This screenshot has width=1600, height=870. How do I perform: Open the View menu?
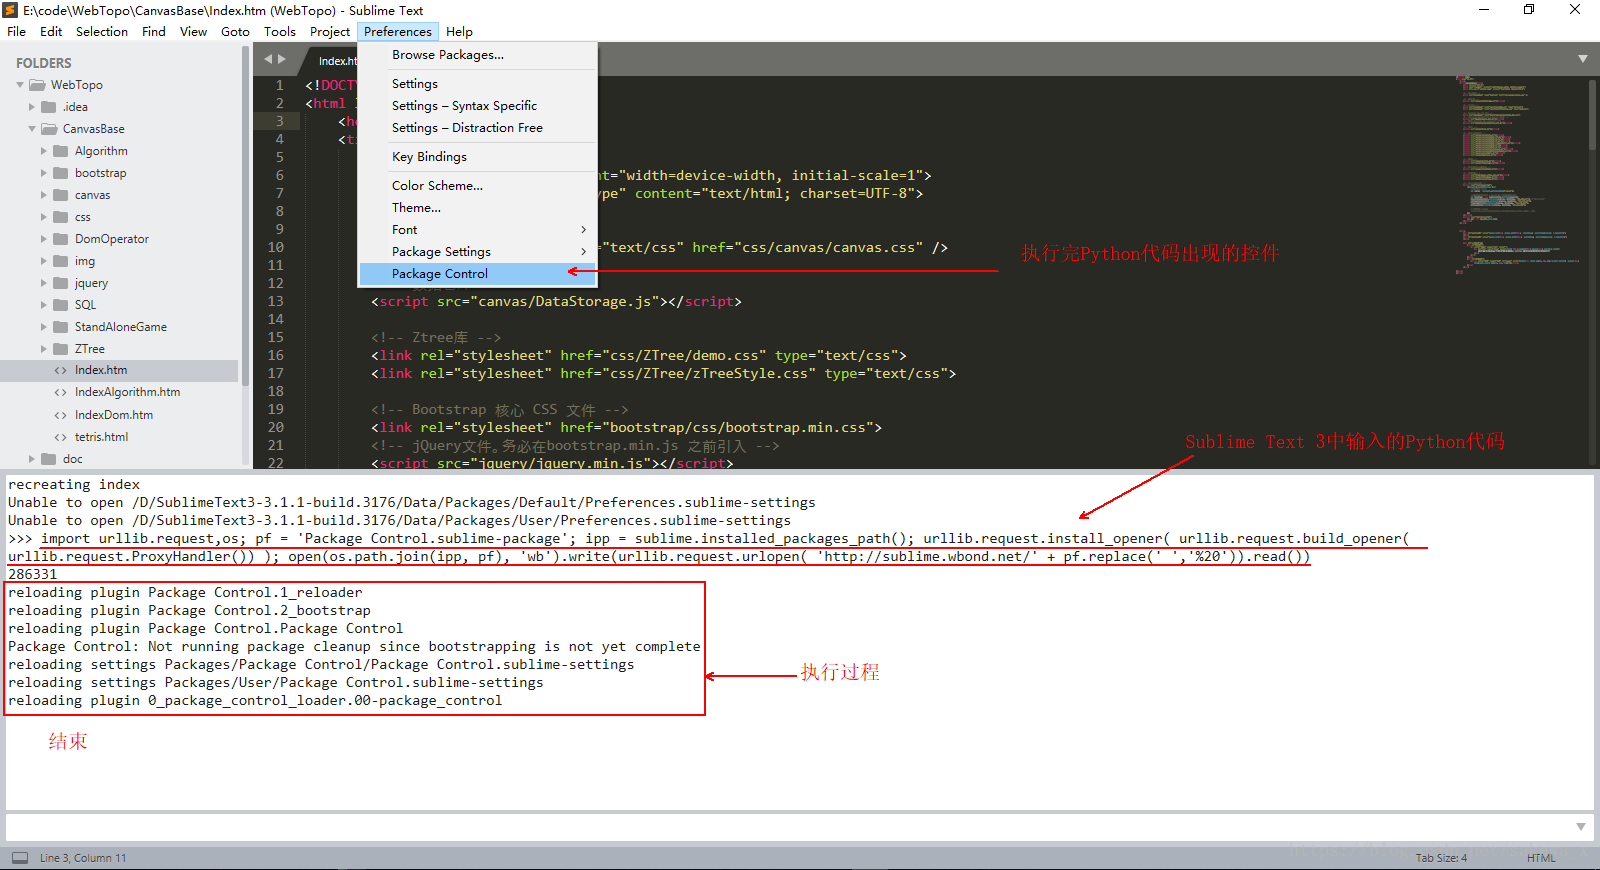tap(194, 32)
